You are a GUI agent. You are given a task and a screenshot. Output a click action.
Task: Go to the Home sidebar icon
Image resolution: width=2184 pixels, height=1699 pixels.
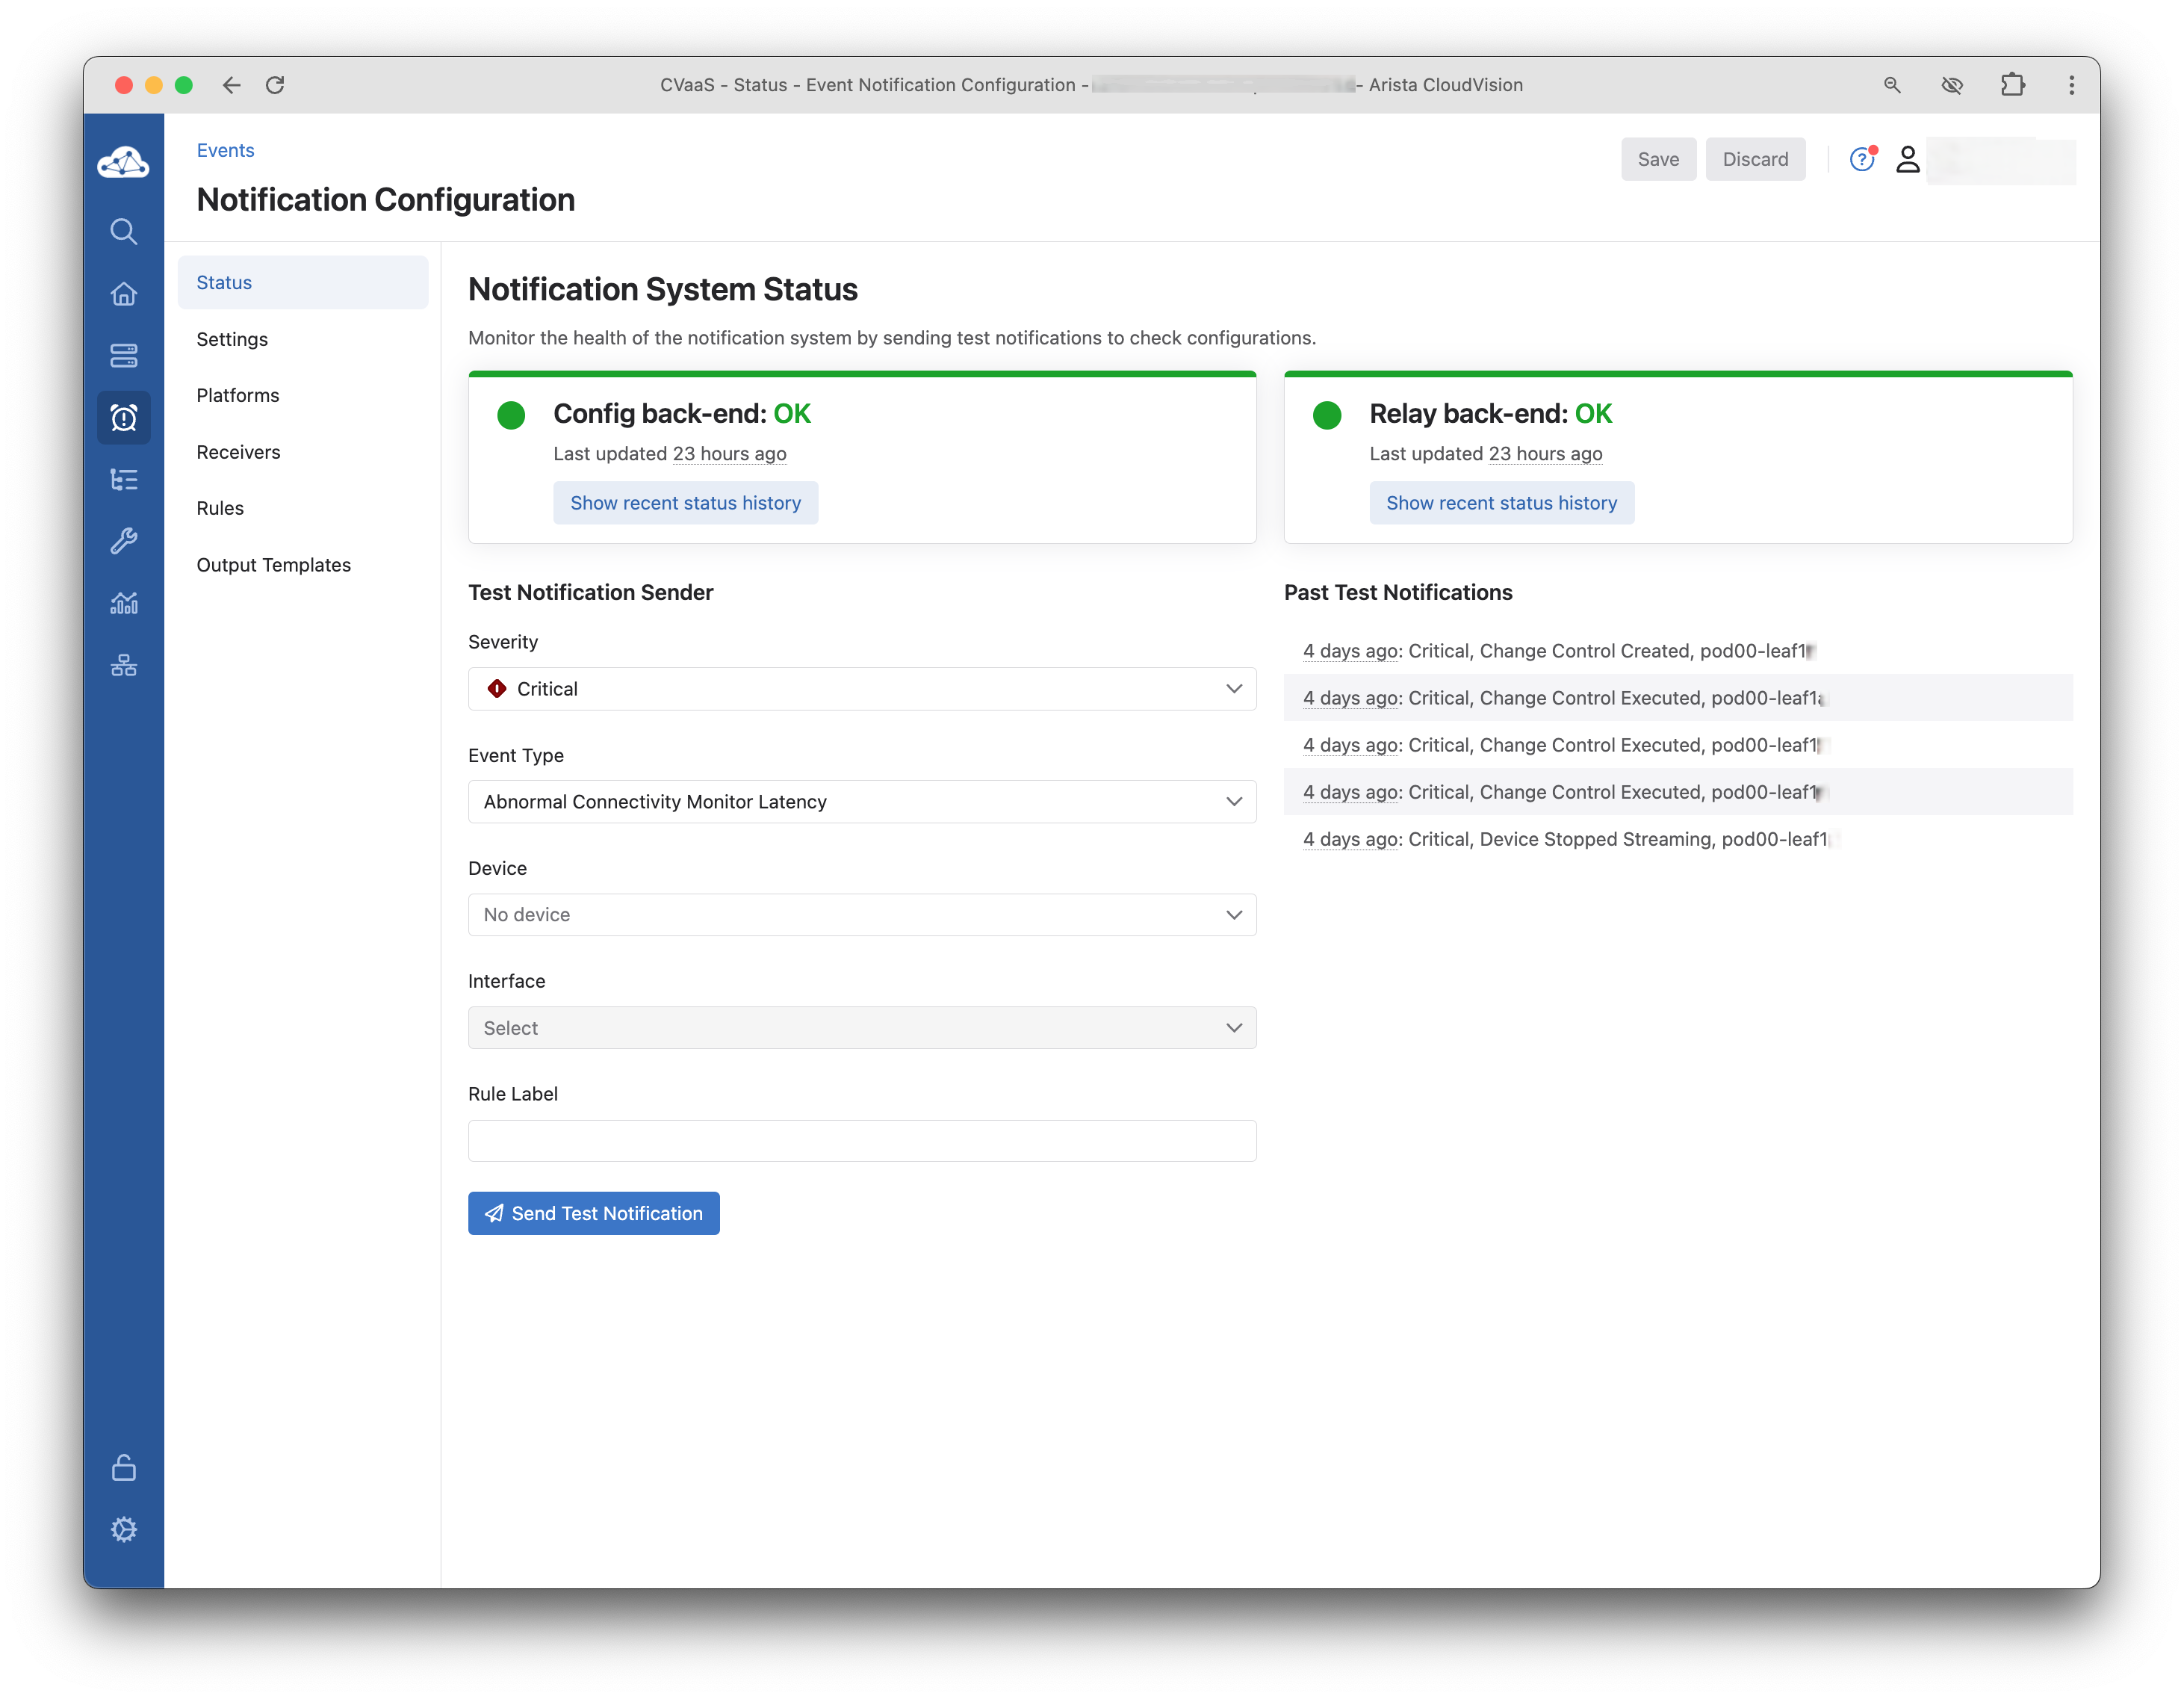[x=123, y=294]
